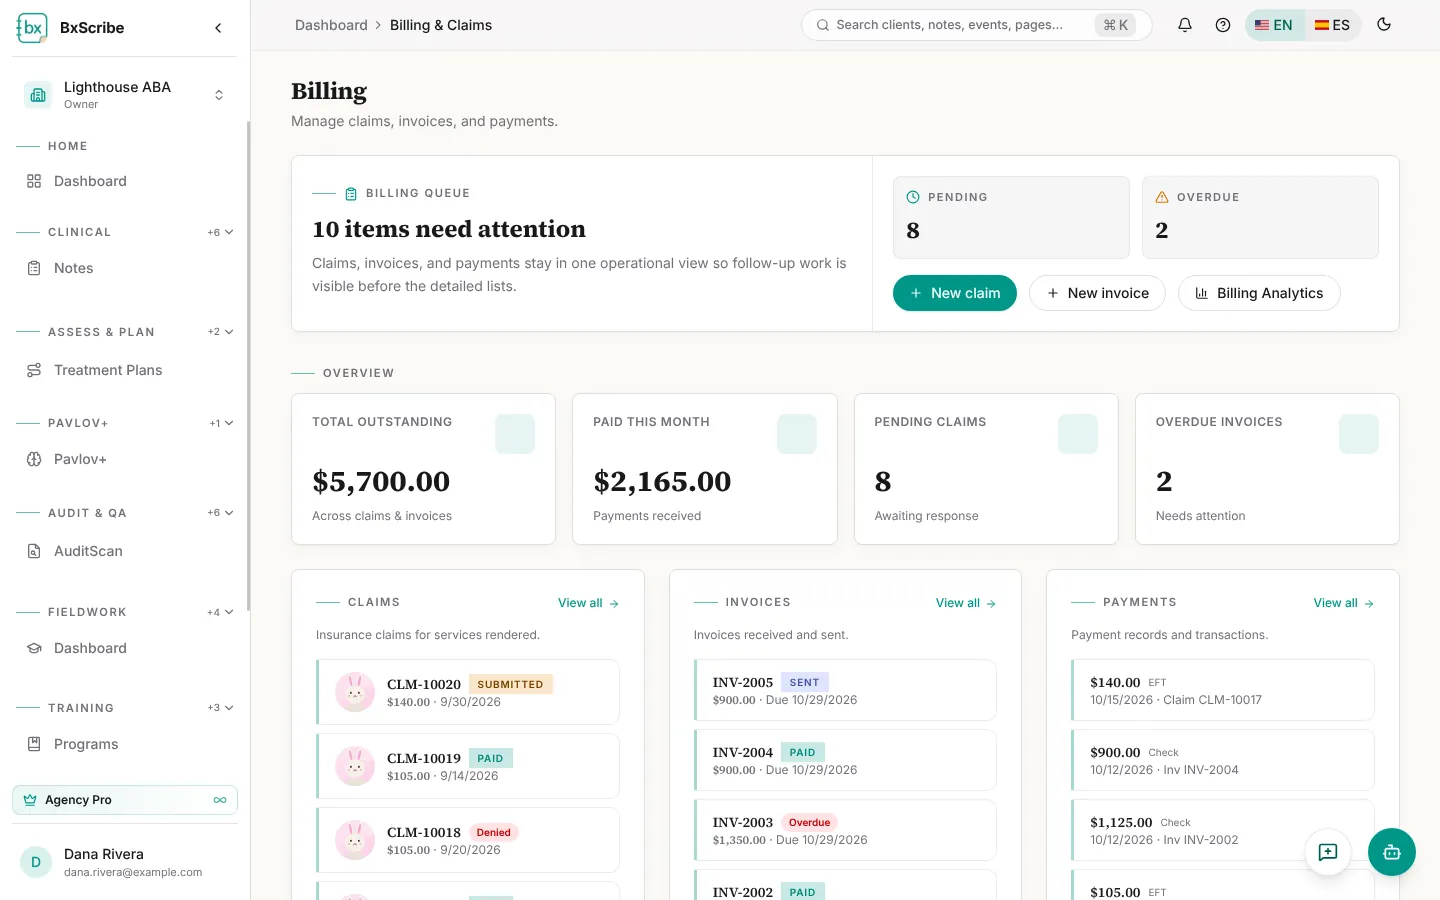Open the Lighthouse ABA organization switcher
The height and width of the screenshot is (900, 1440).
125,95
